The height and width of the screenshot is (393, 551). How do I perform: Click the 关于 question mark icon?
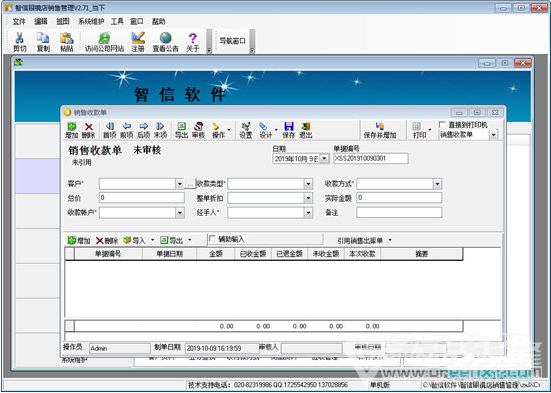pyautogui.click(x=193, y=38)
